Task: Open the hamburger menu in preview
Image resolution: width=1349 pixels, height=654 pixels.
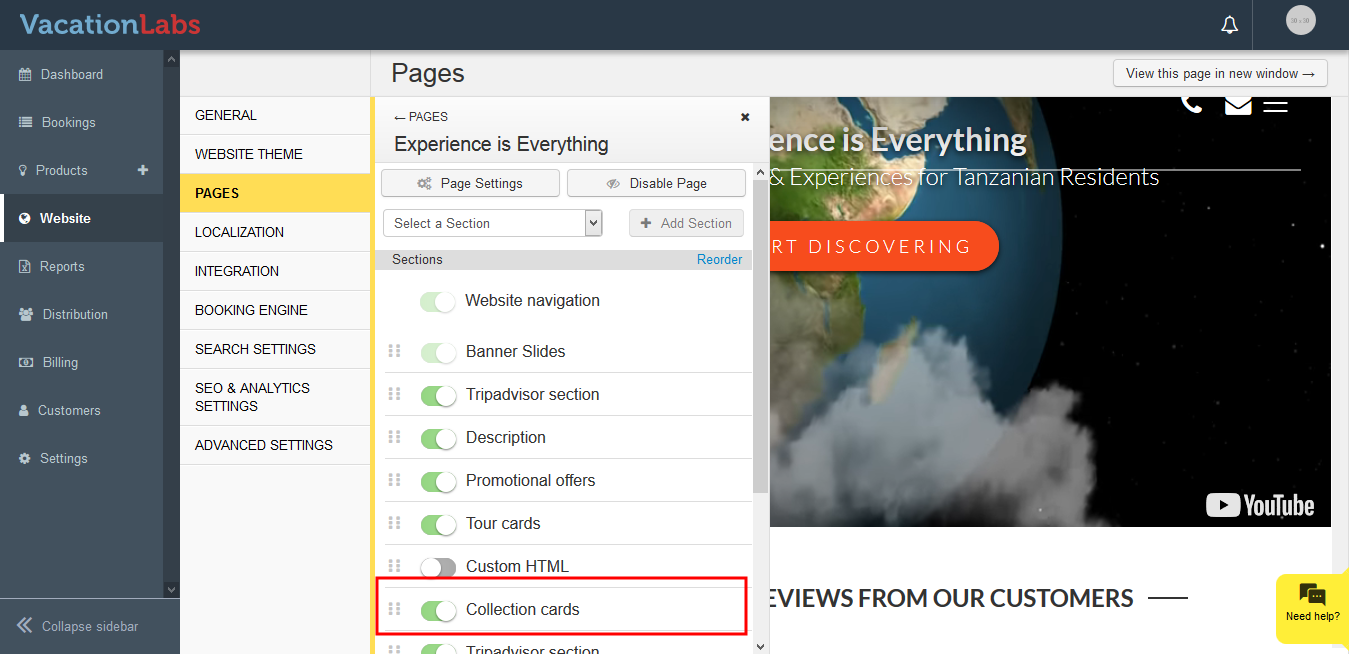Action: point(1275,104)
